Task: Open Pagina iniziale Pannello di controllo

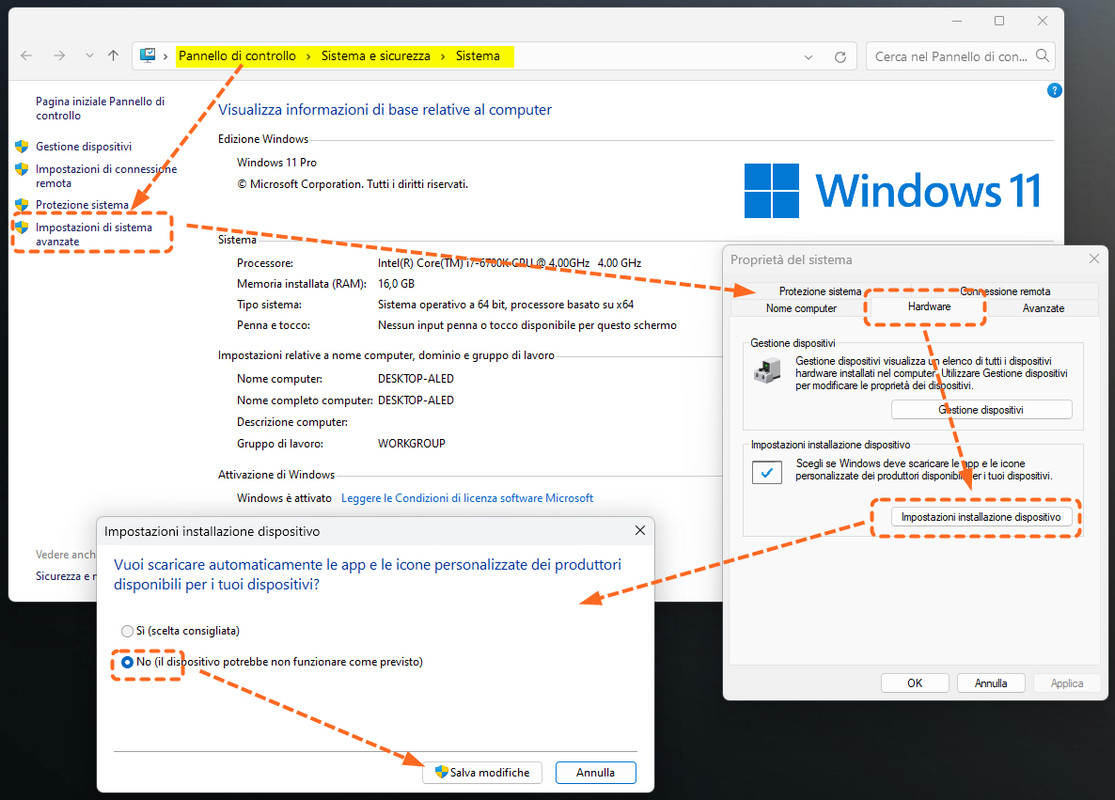Action: click(x=100, y=108)
